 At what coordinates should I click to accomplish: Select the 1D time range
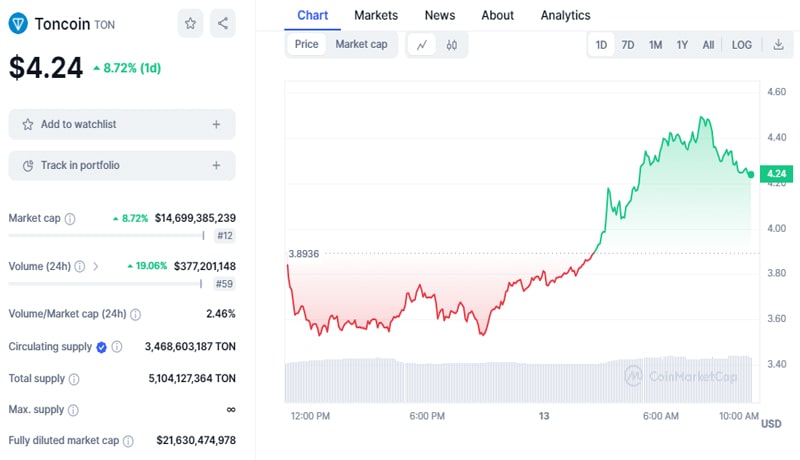[601, 45]
